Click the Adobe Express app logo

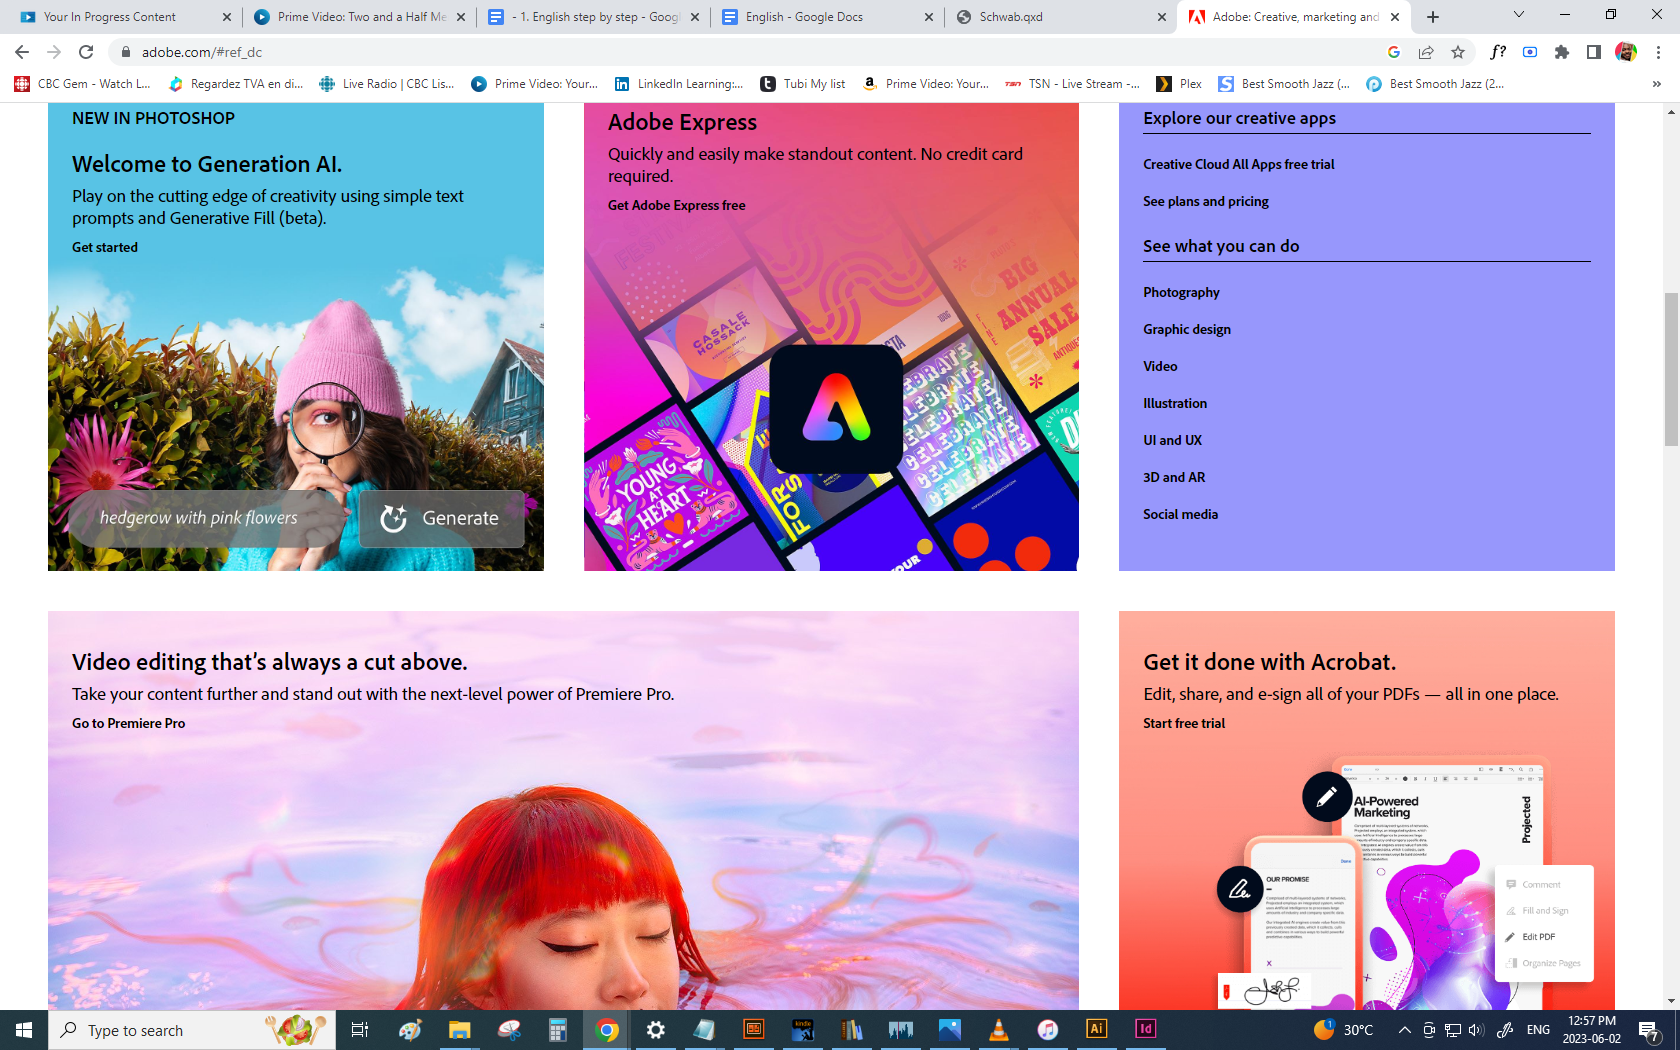pyautogui.click(x=836, y=409)
